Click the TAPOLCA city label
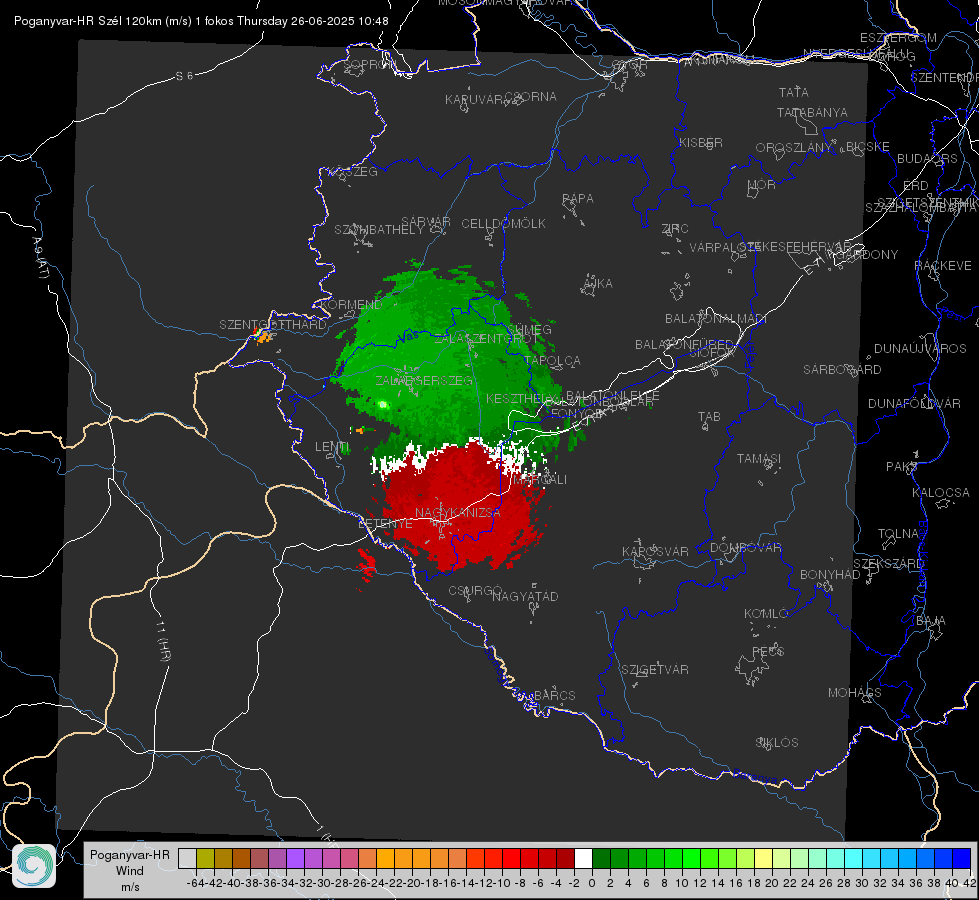979x900 pixels. click(553, 361)
